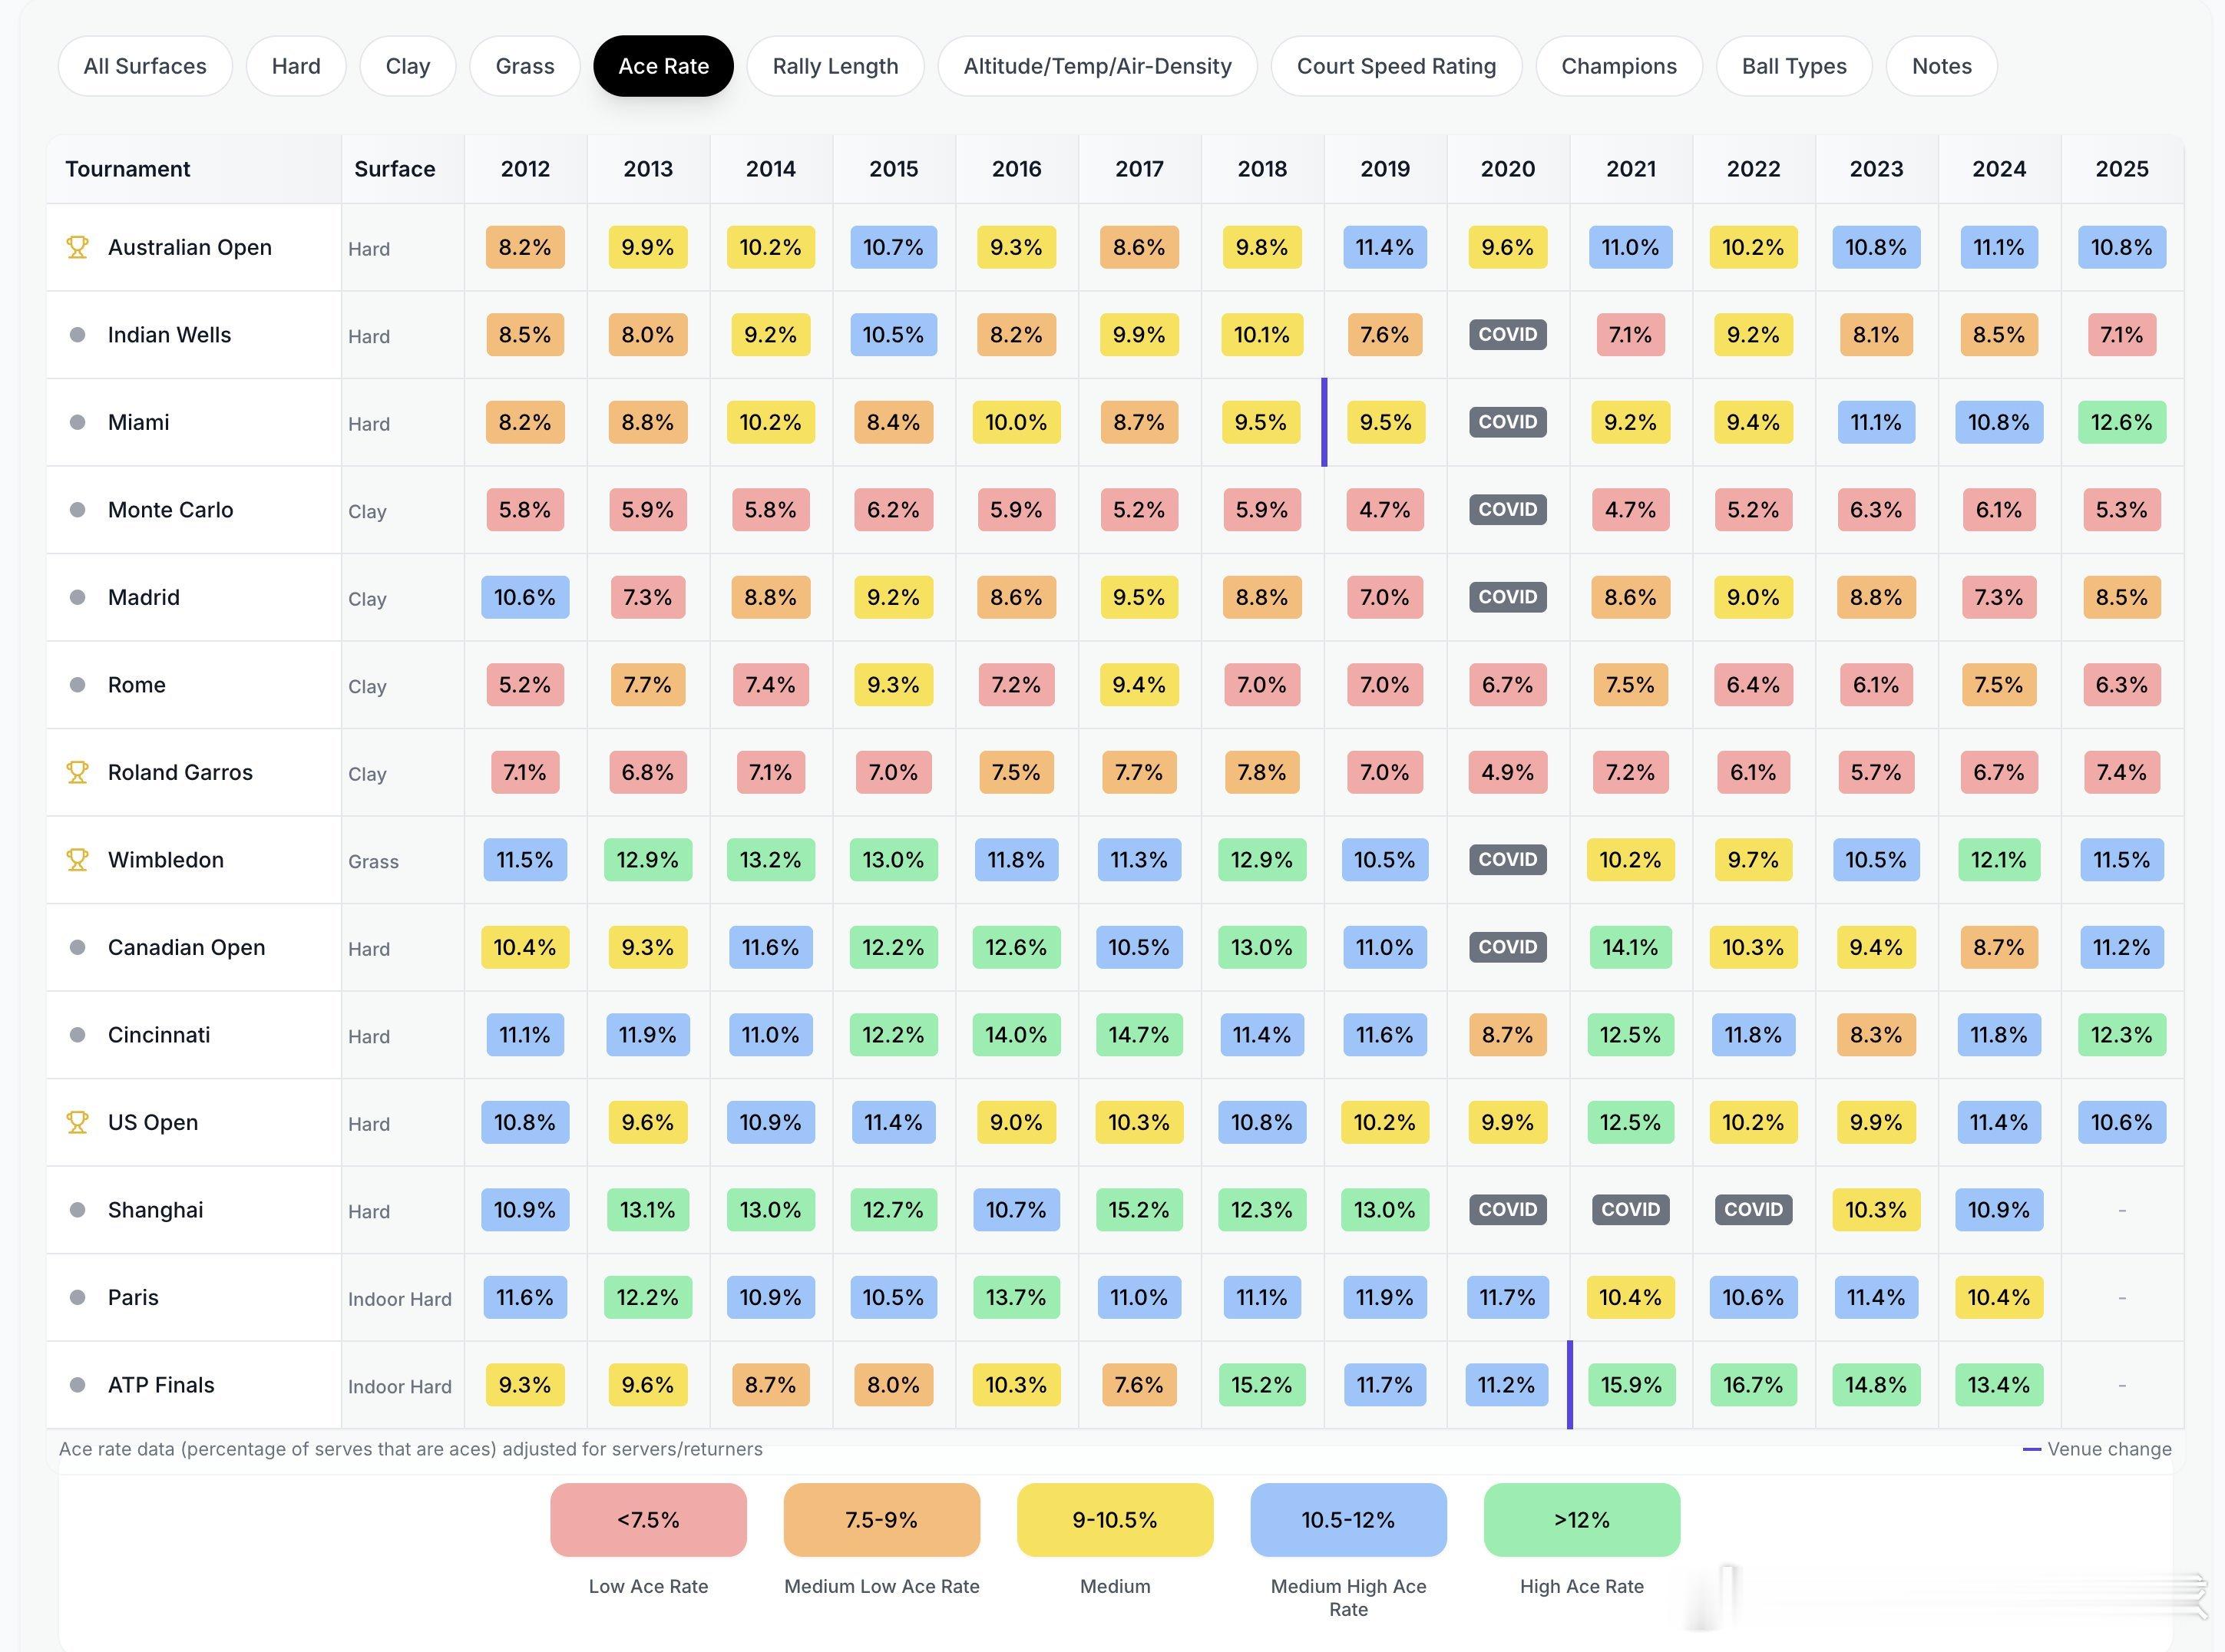Click Shanghai 2017 cell 15.2%
This screenshot has height=1652, width=2225.
pyautogui.click(x=1139, y=1210)
